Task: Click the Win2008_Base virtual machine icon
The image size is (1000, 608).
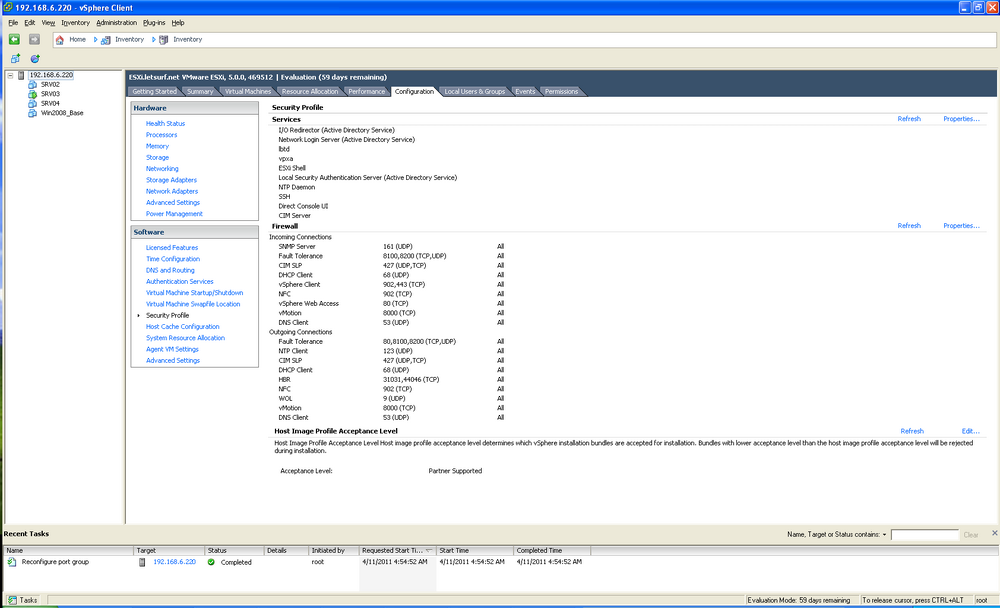Action: pos(33,113)
